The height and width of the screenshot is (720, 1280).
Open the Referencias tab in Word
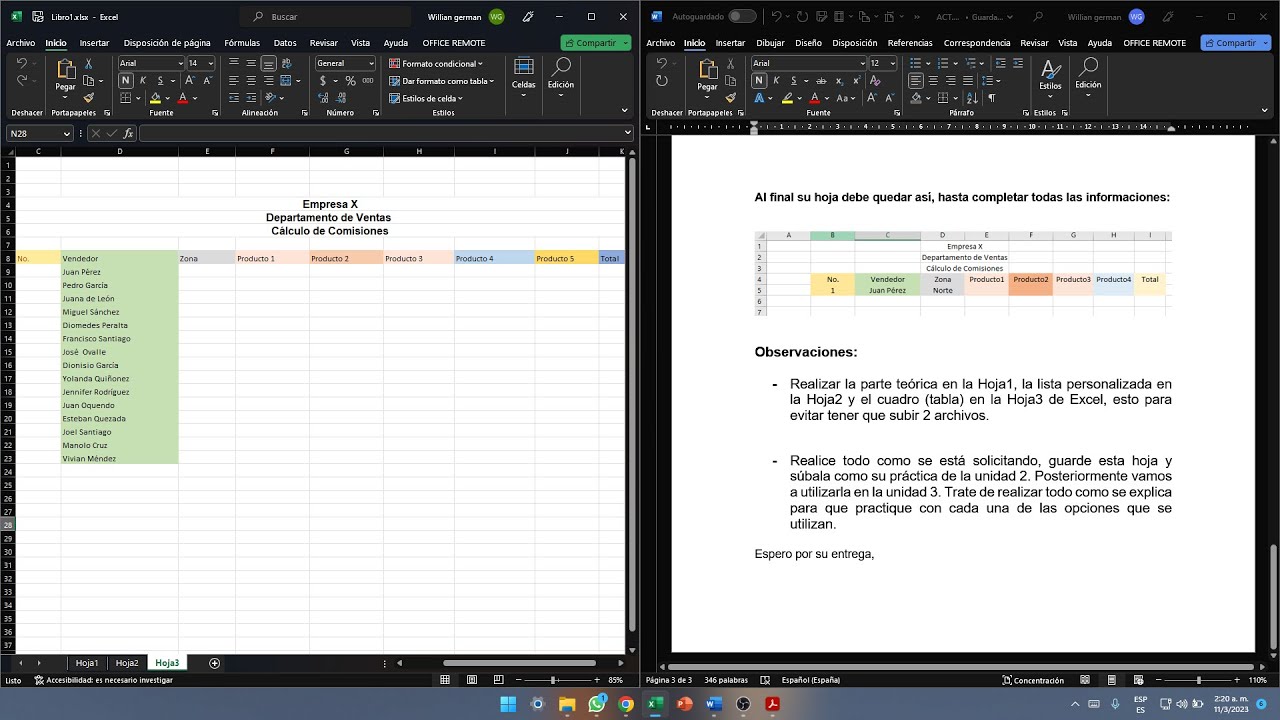pos(910,43)
